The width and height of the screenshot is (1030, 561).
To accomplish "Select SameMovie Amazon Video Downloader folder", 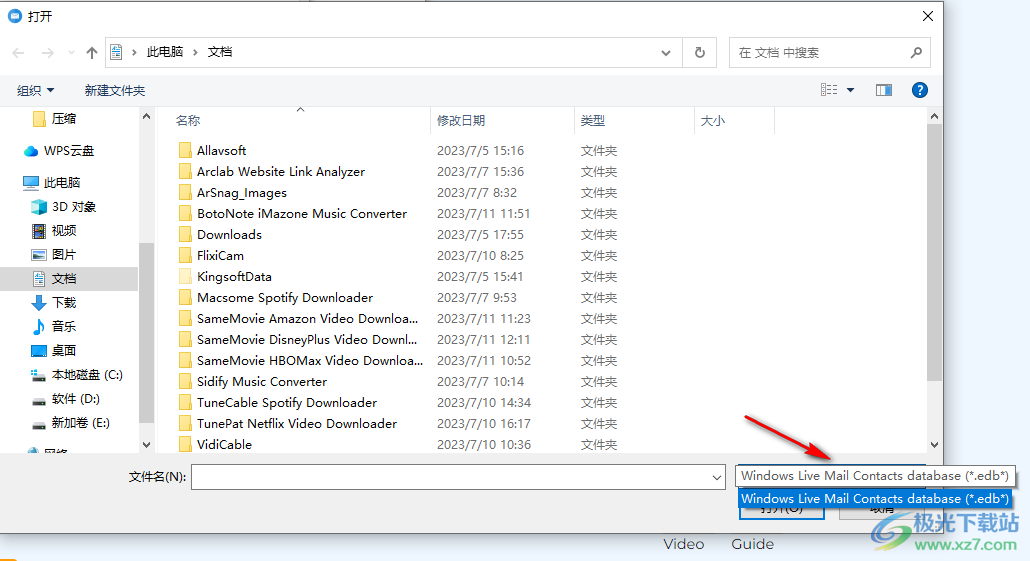I will pyautogui.click(x=307, y=319).
